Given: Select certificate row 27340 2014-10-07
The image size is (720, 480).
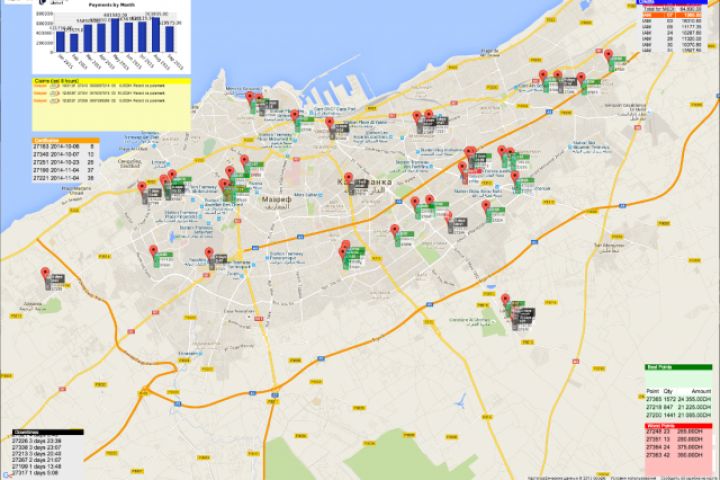Looking at the screenshot, I should 64,154.
